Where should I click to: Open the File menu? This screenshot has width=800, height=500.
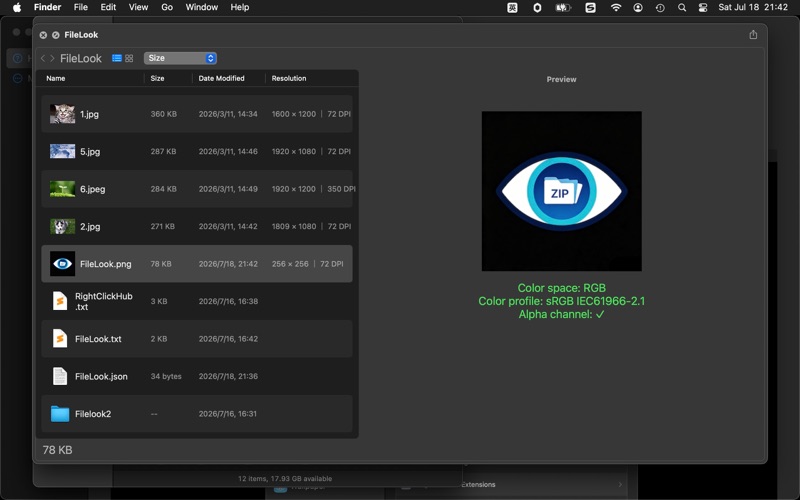[x=81, y=7]
